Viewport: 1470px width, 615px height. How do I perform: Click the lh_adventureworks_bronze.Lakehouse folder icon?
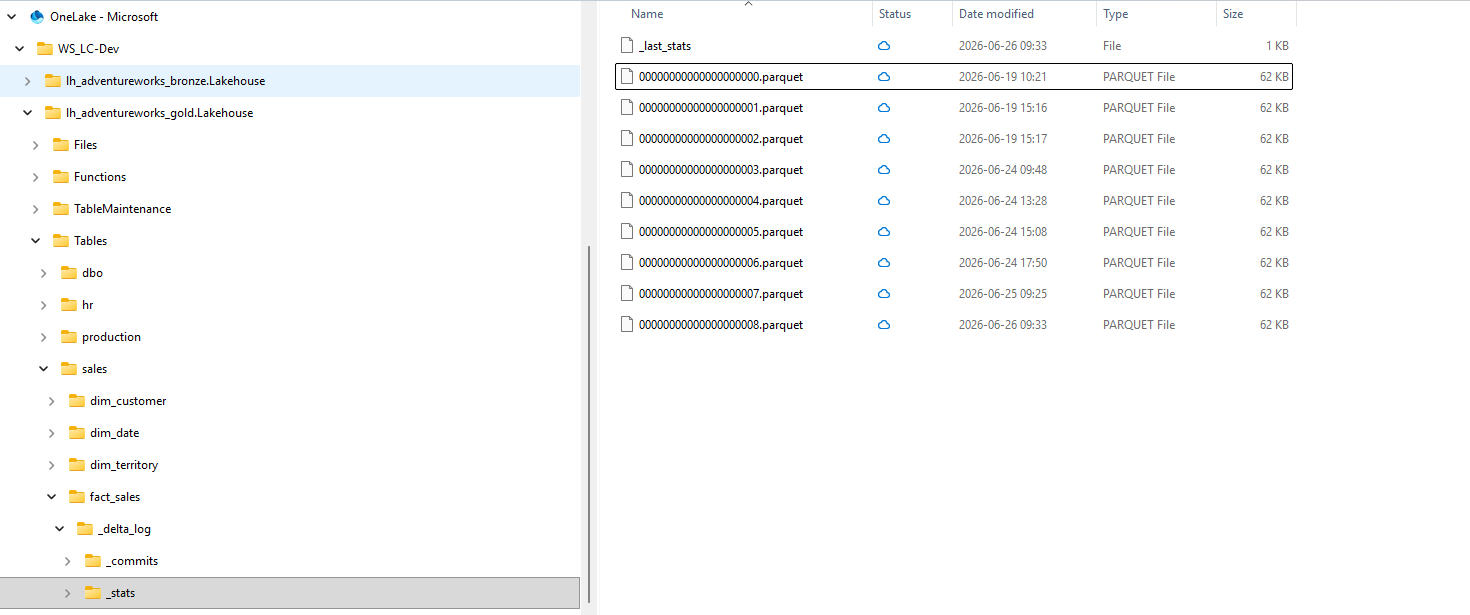53,81
